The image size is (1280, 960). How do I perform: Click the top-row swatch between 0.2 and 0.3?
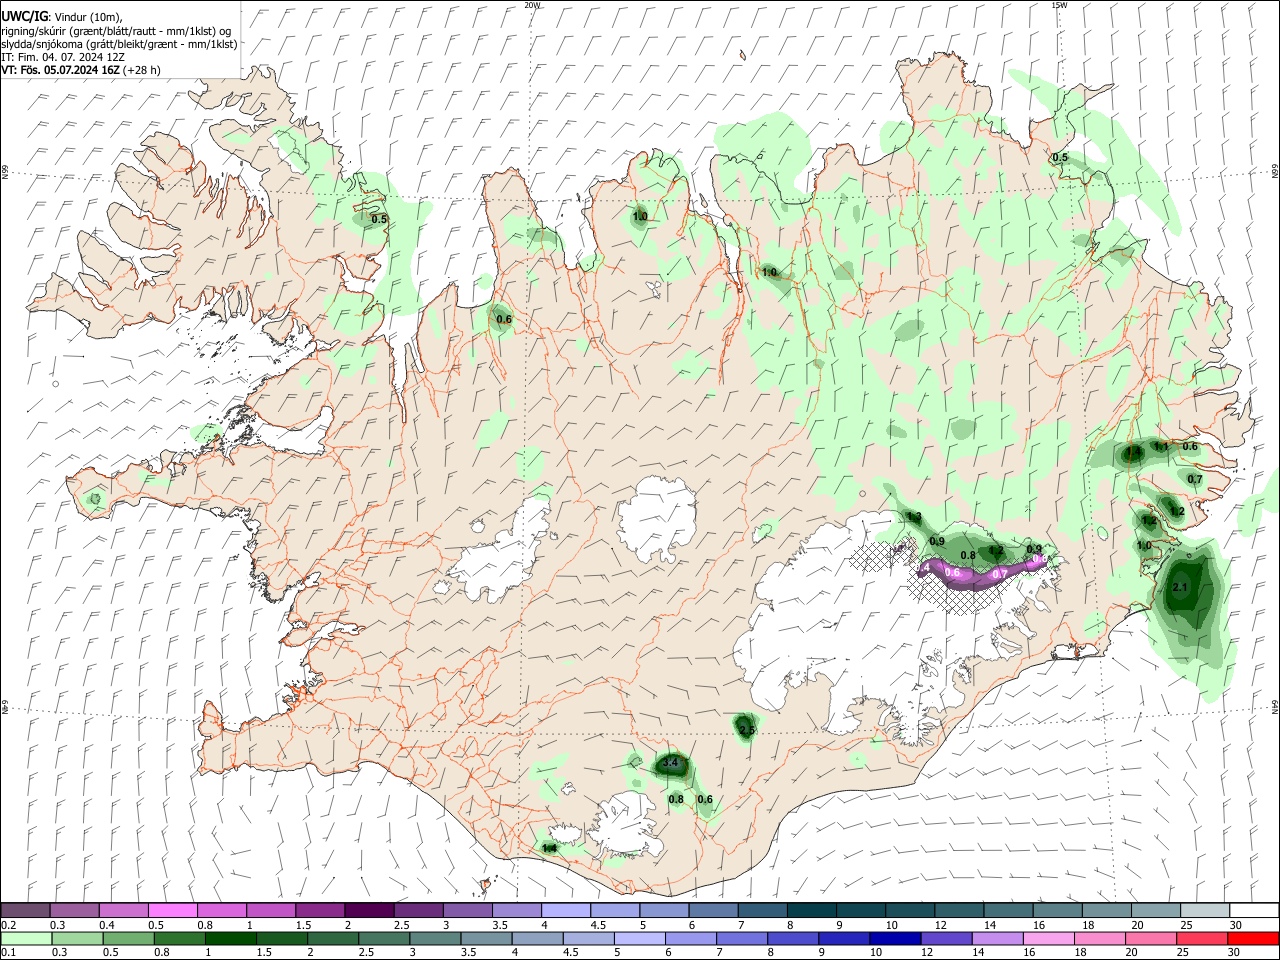25,910
